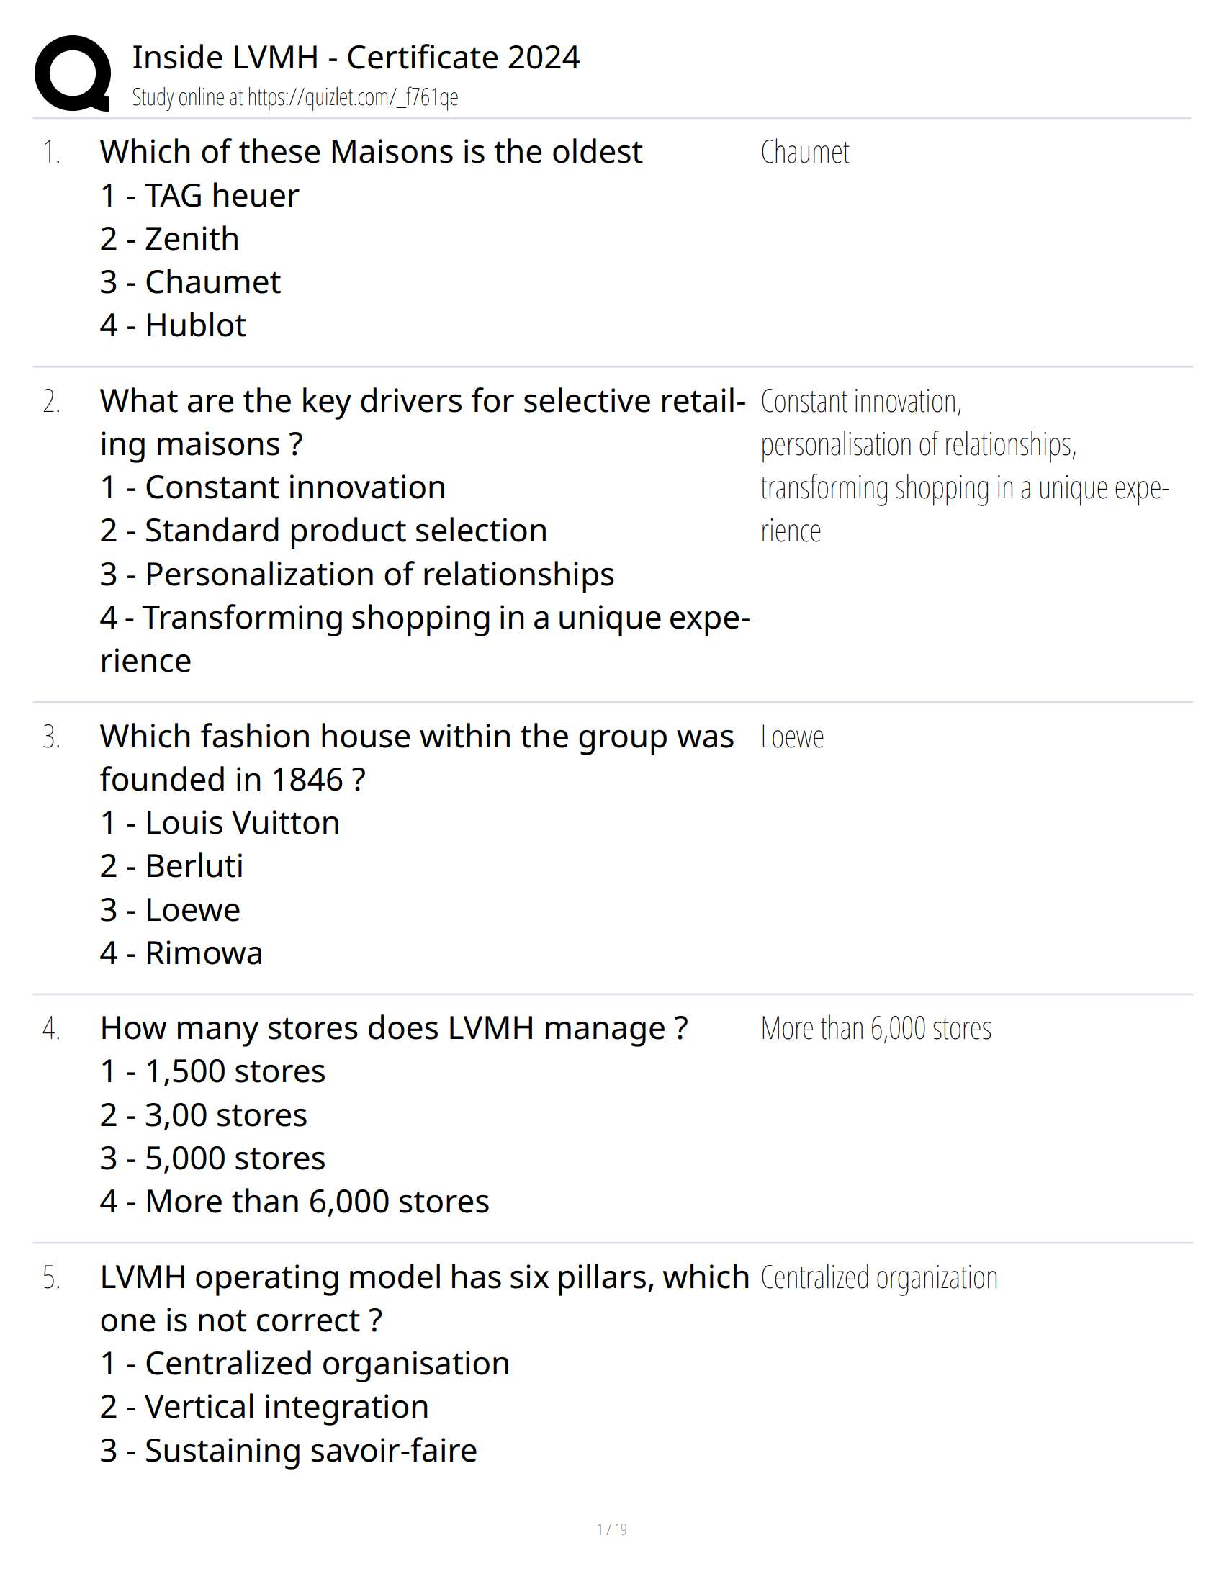
Task: Click the Quizlet Q logo icon
Action: tap(72, 73)
